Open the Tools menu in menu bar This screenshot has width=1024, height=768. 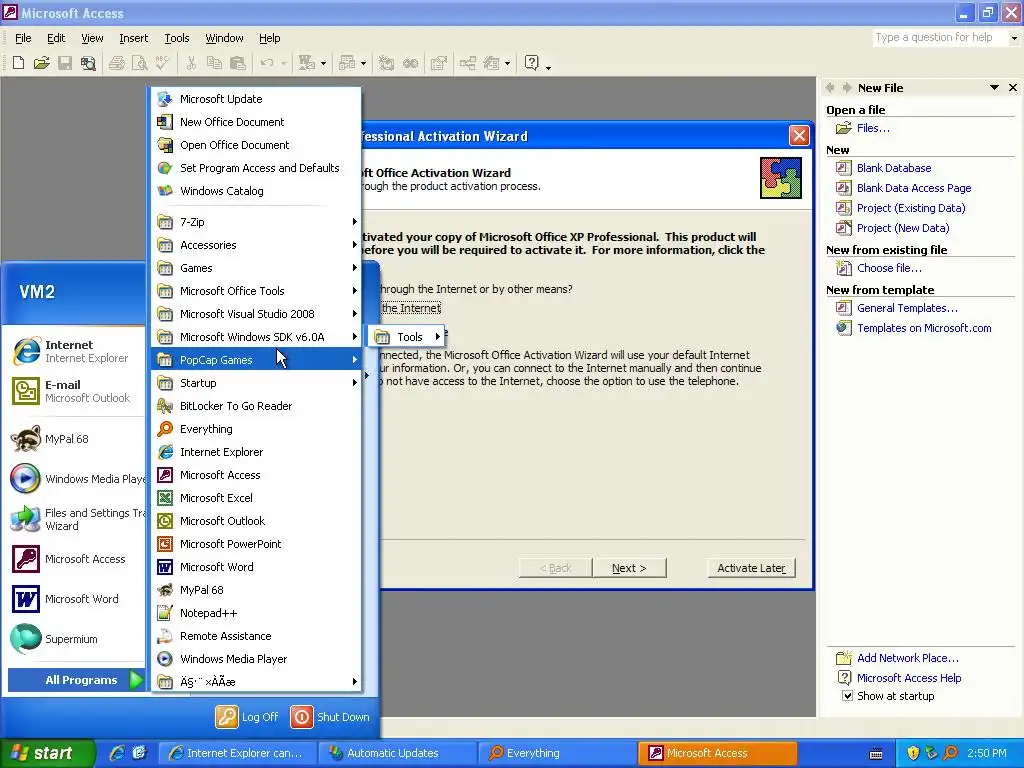pyautogui.click(x=176, y=38)
